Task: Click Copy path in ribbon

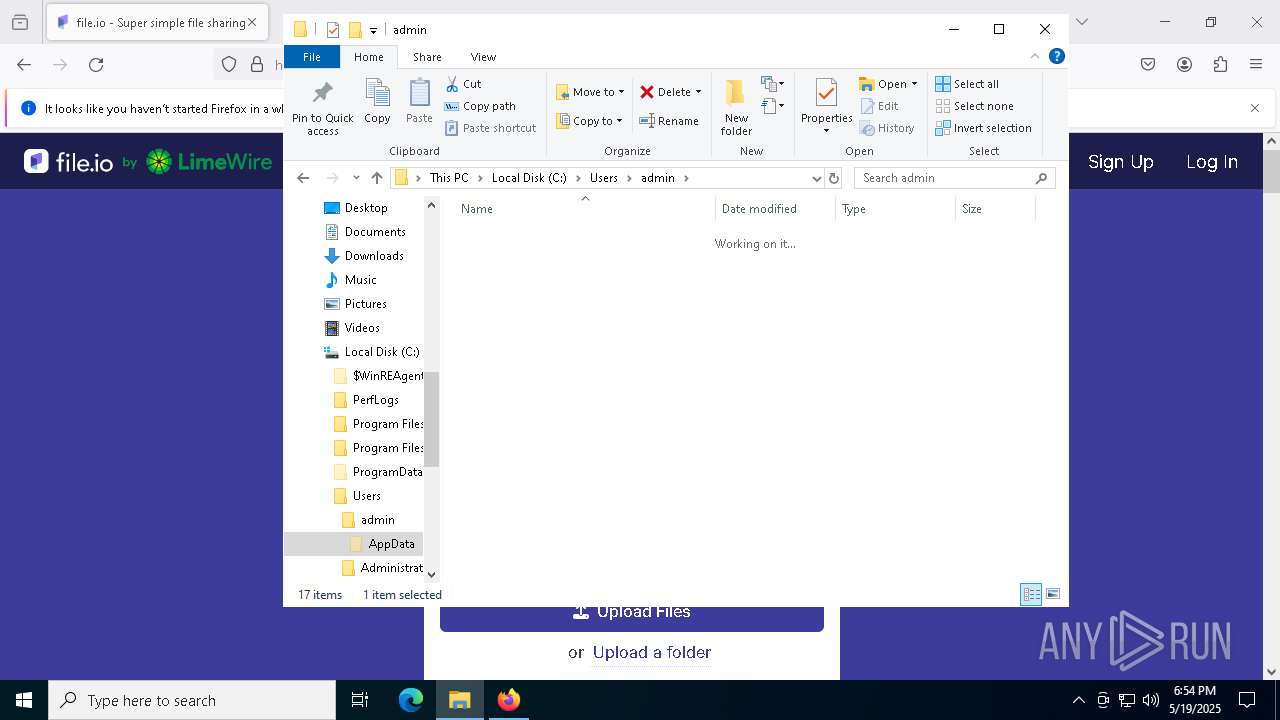Action: click(x=480, y=106)
